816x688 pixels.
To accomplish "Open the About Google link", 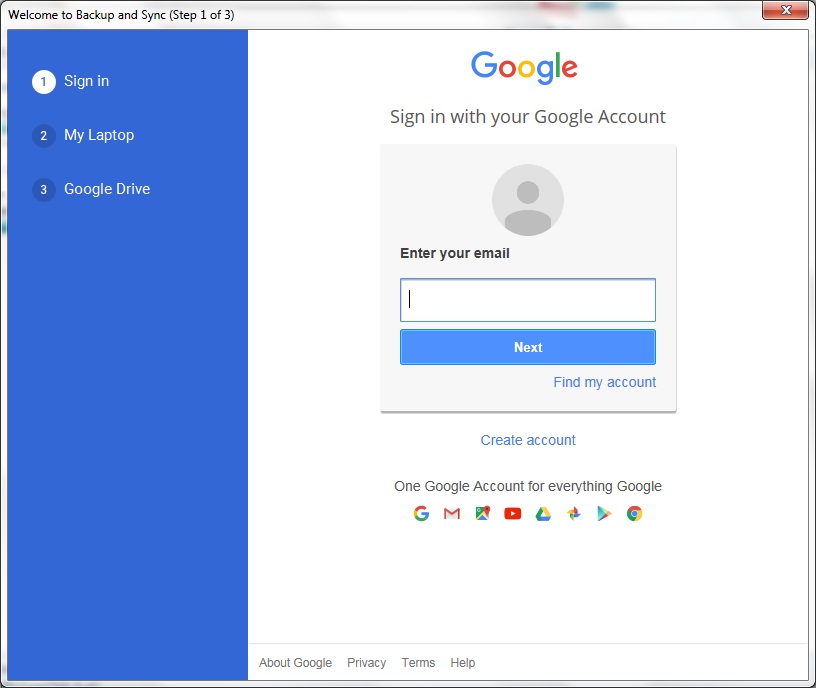I will (x=295, y=662).
